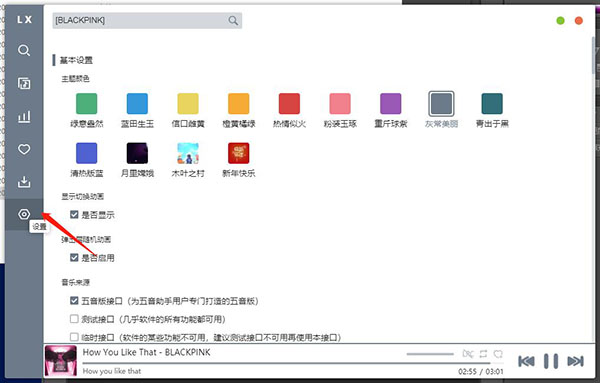
Task: Open the settings (设置) page
Action: tap(24, 214)
